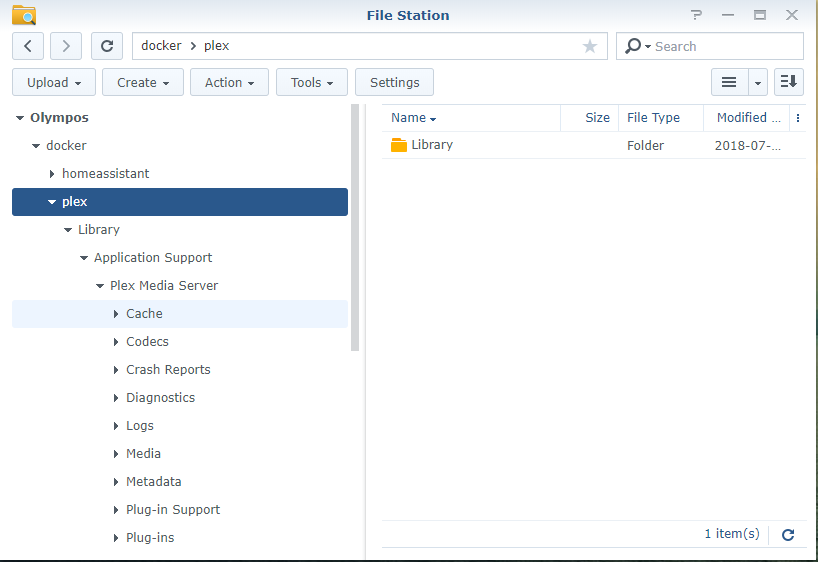
Task: Click into the Search input field
Action: (727, 46)
